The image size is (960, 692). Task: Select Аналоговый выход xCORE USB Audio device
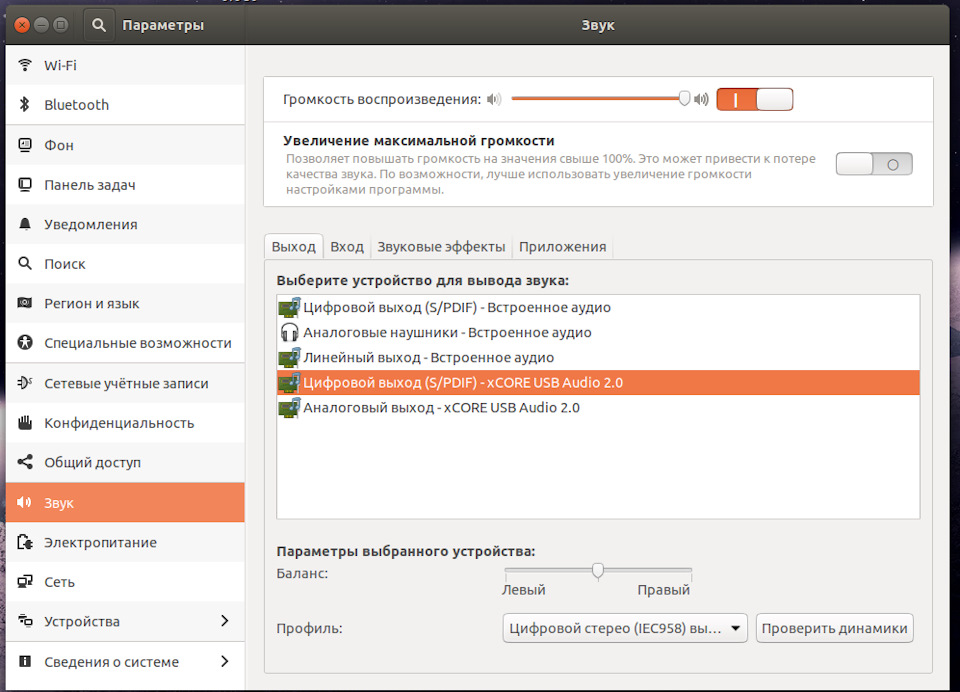click(598, 408)
